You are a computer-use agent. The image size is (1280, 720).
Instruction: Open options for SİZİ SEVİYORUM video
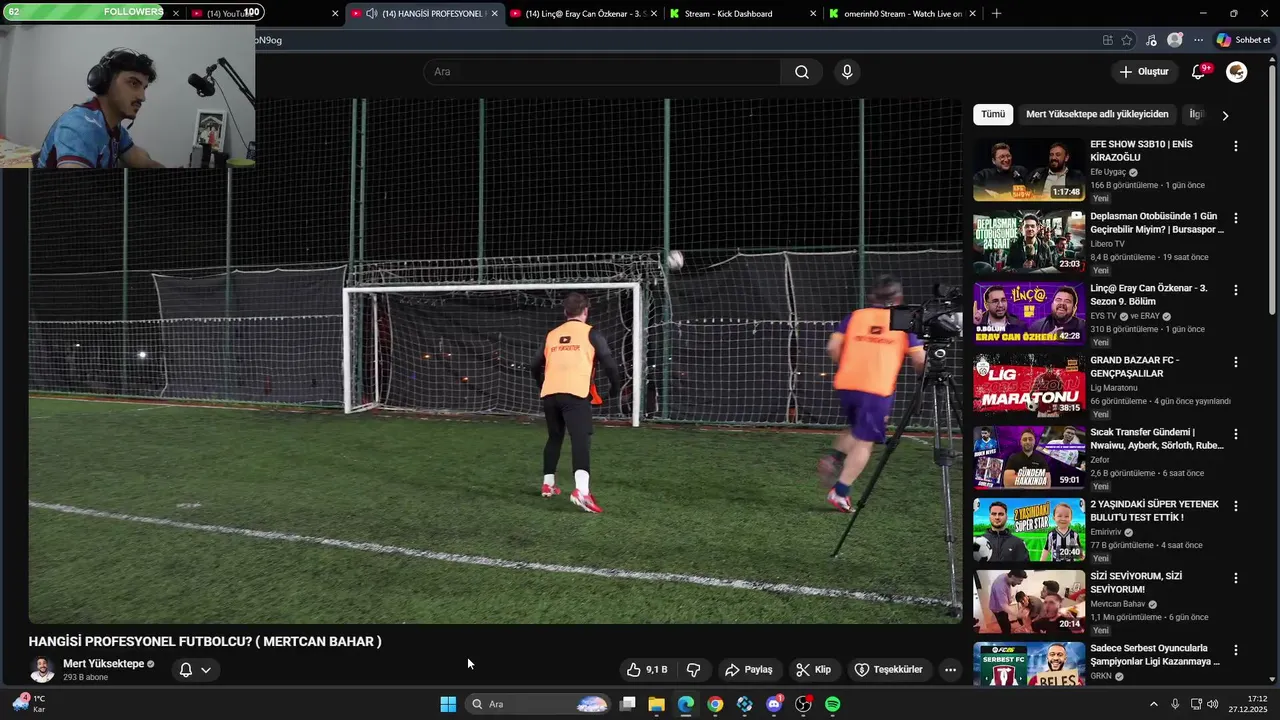click(x=1236, y=578)
